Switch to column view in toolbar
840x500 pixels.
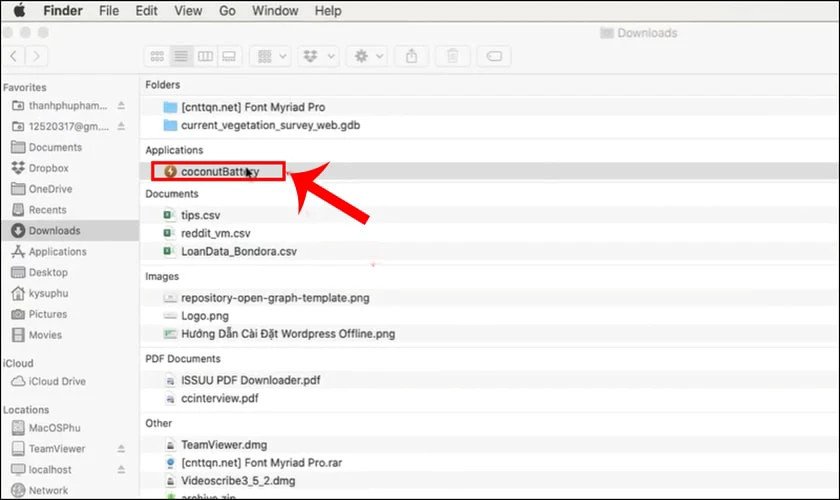pyautogui.click(x=205, y=56)
